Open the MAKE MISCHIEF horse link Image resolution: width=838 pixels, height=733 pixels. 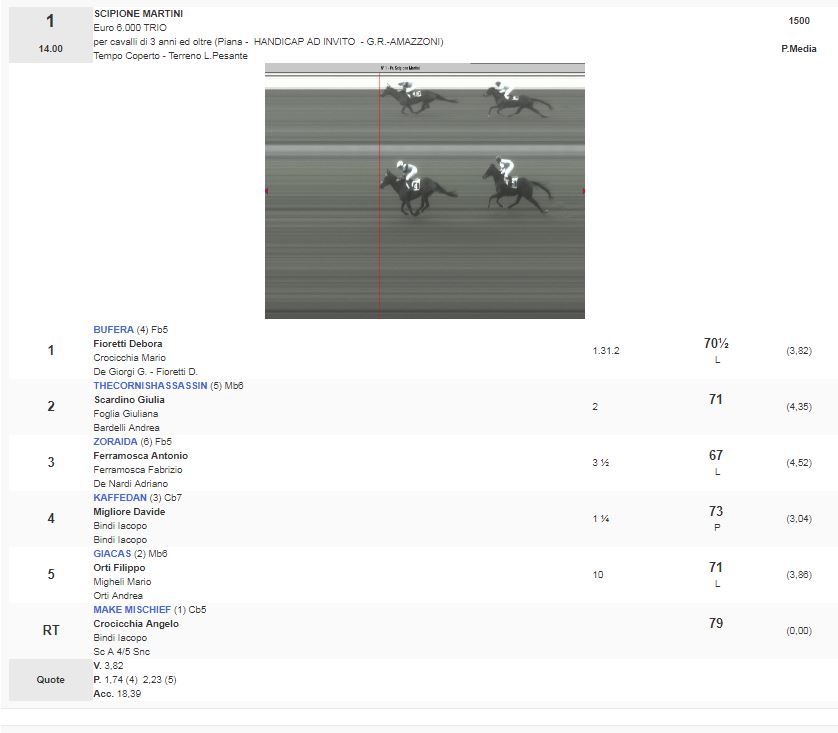click(133, 610)
